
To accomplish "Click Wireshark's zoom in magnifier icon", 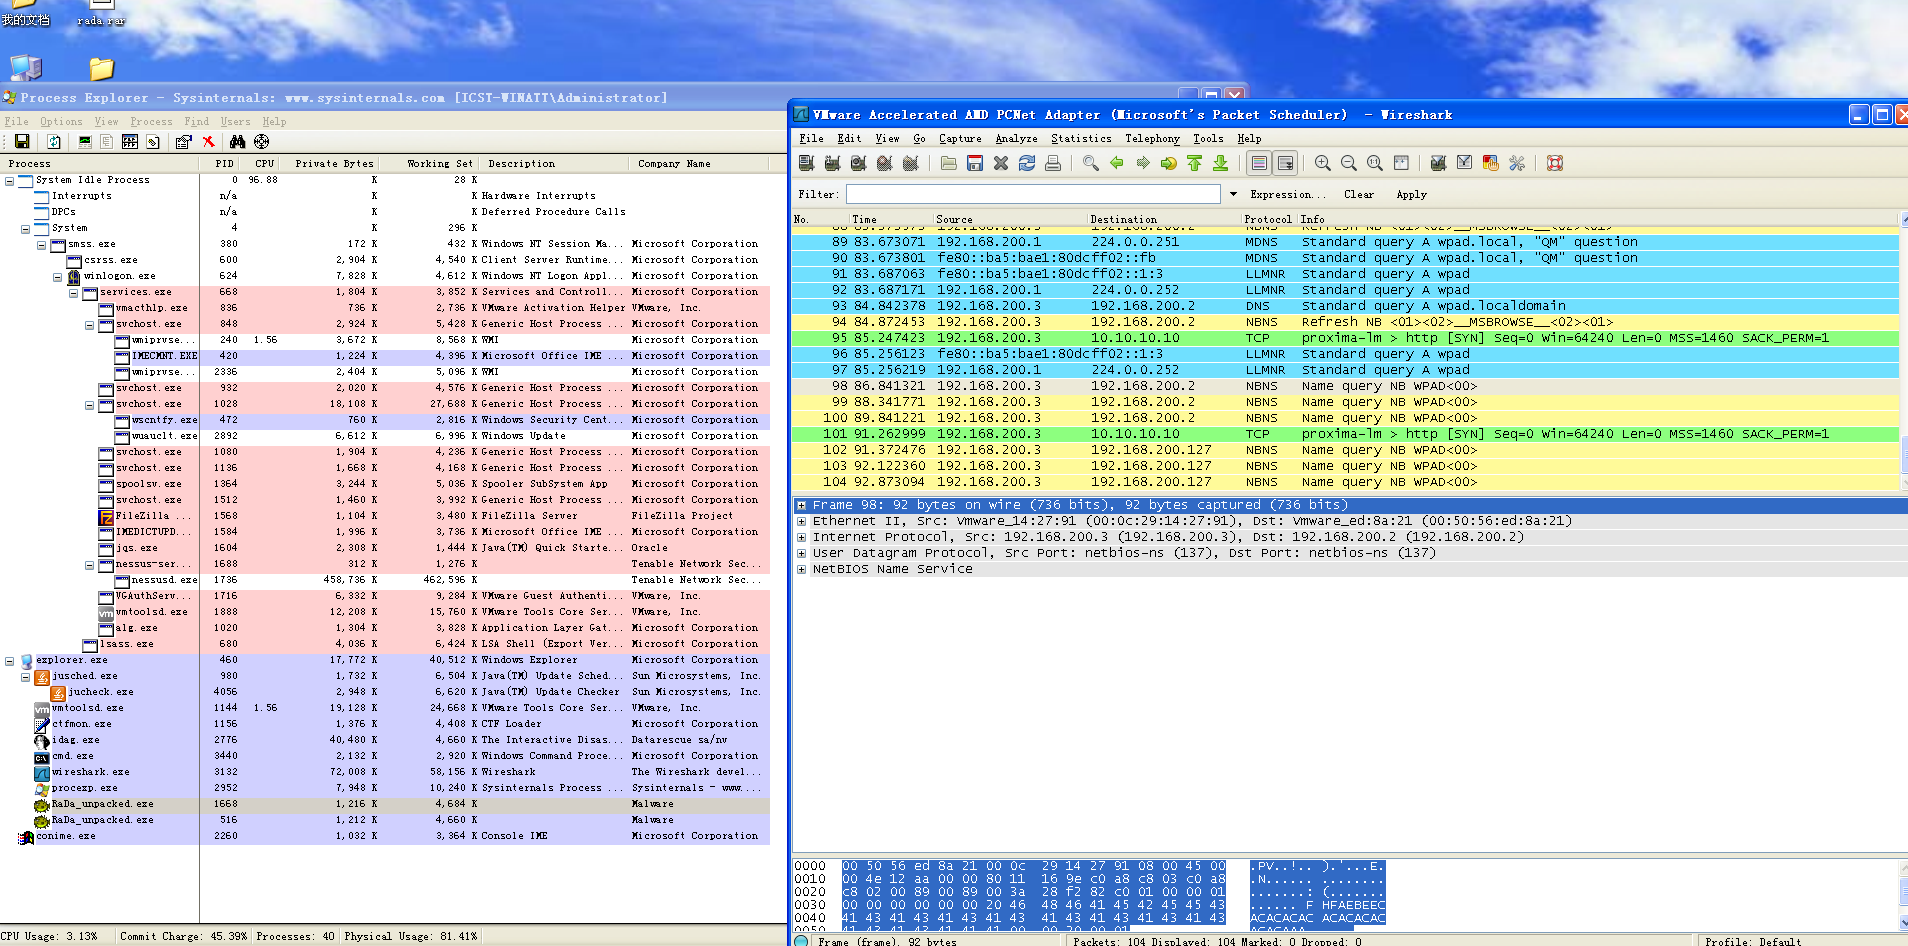I will (1323, 163).
